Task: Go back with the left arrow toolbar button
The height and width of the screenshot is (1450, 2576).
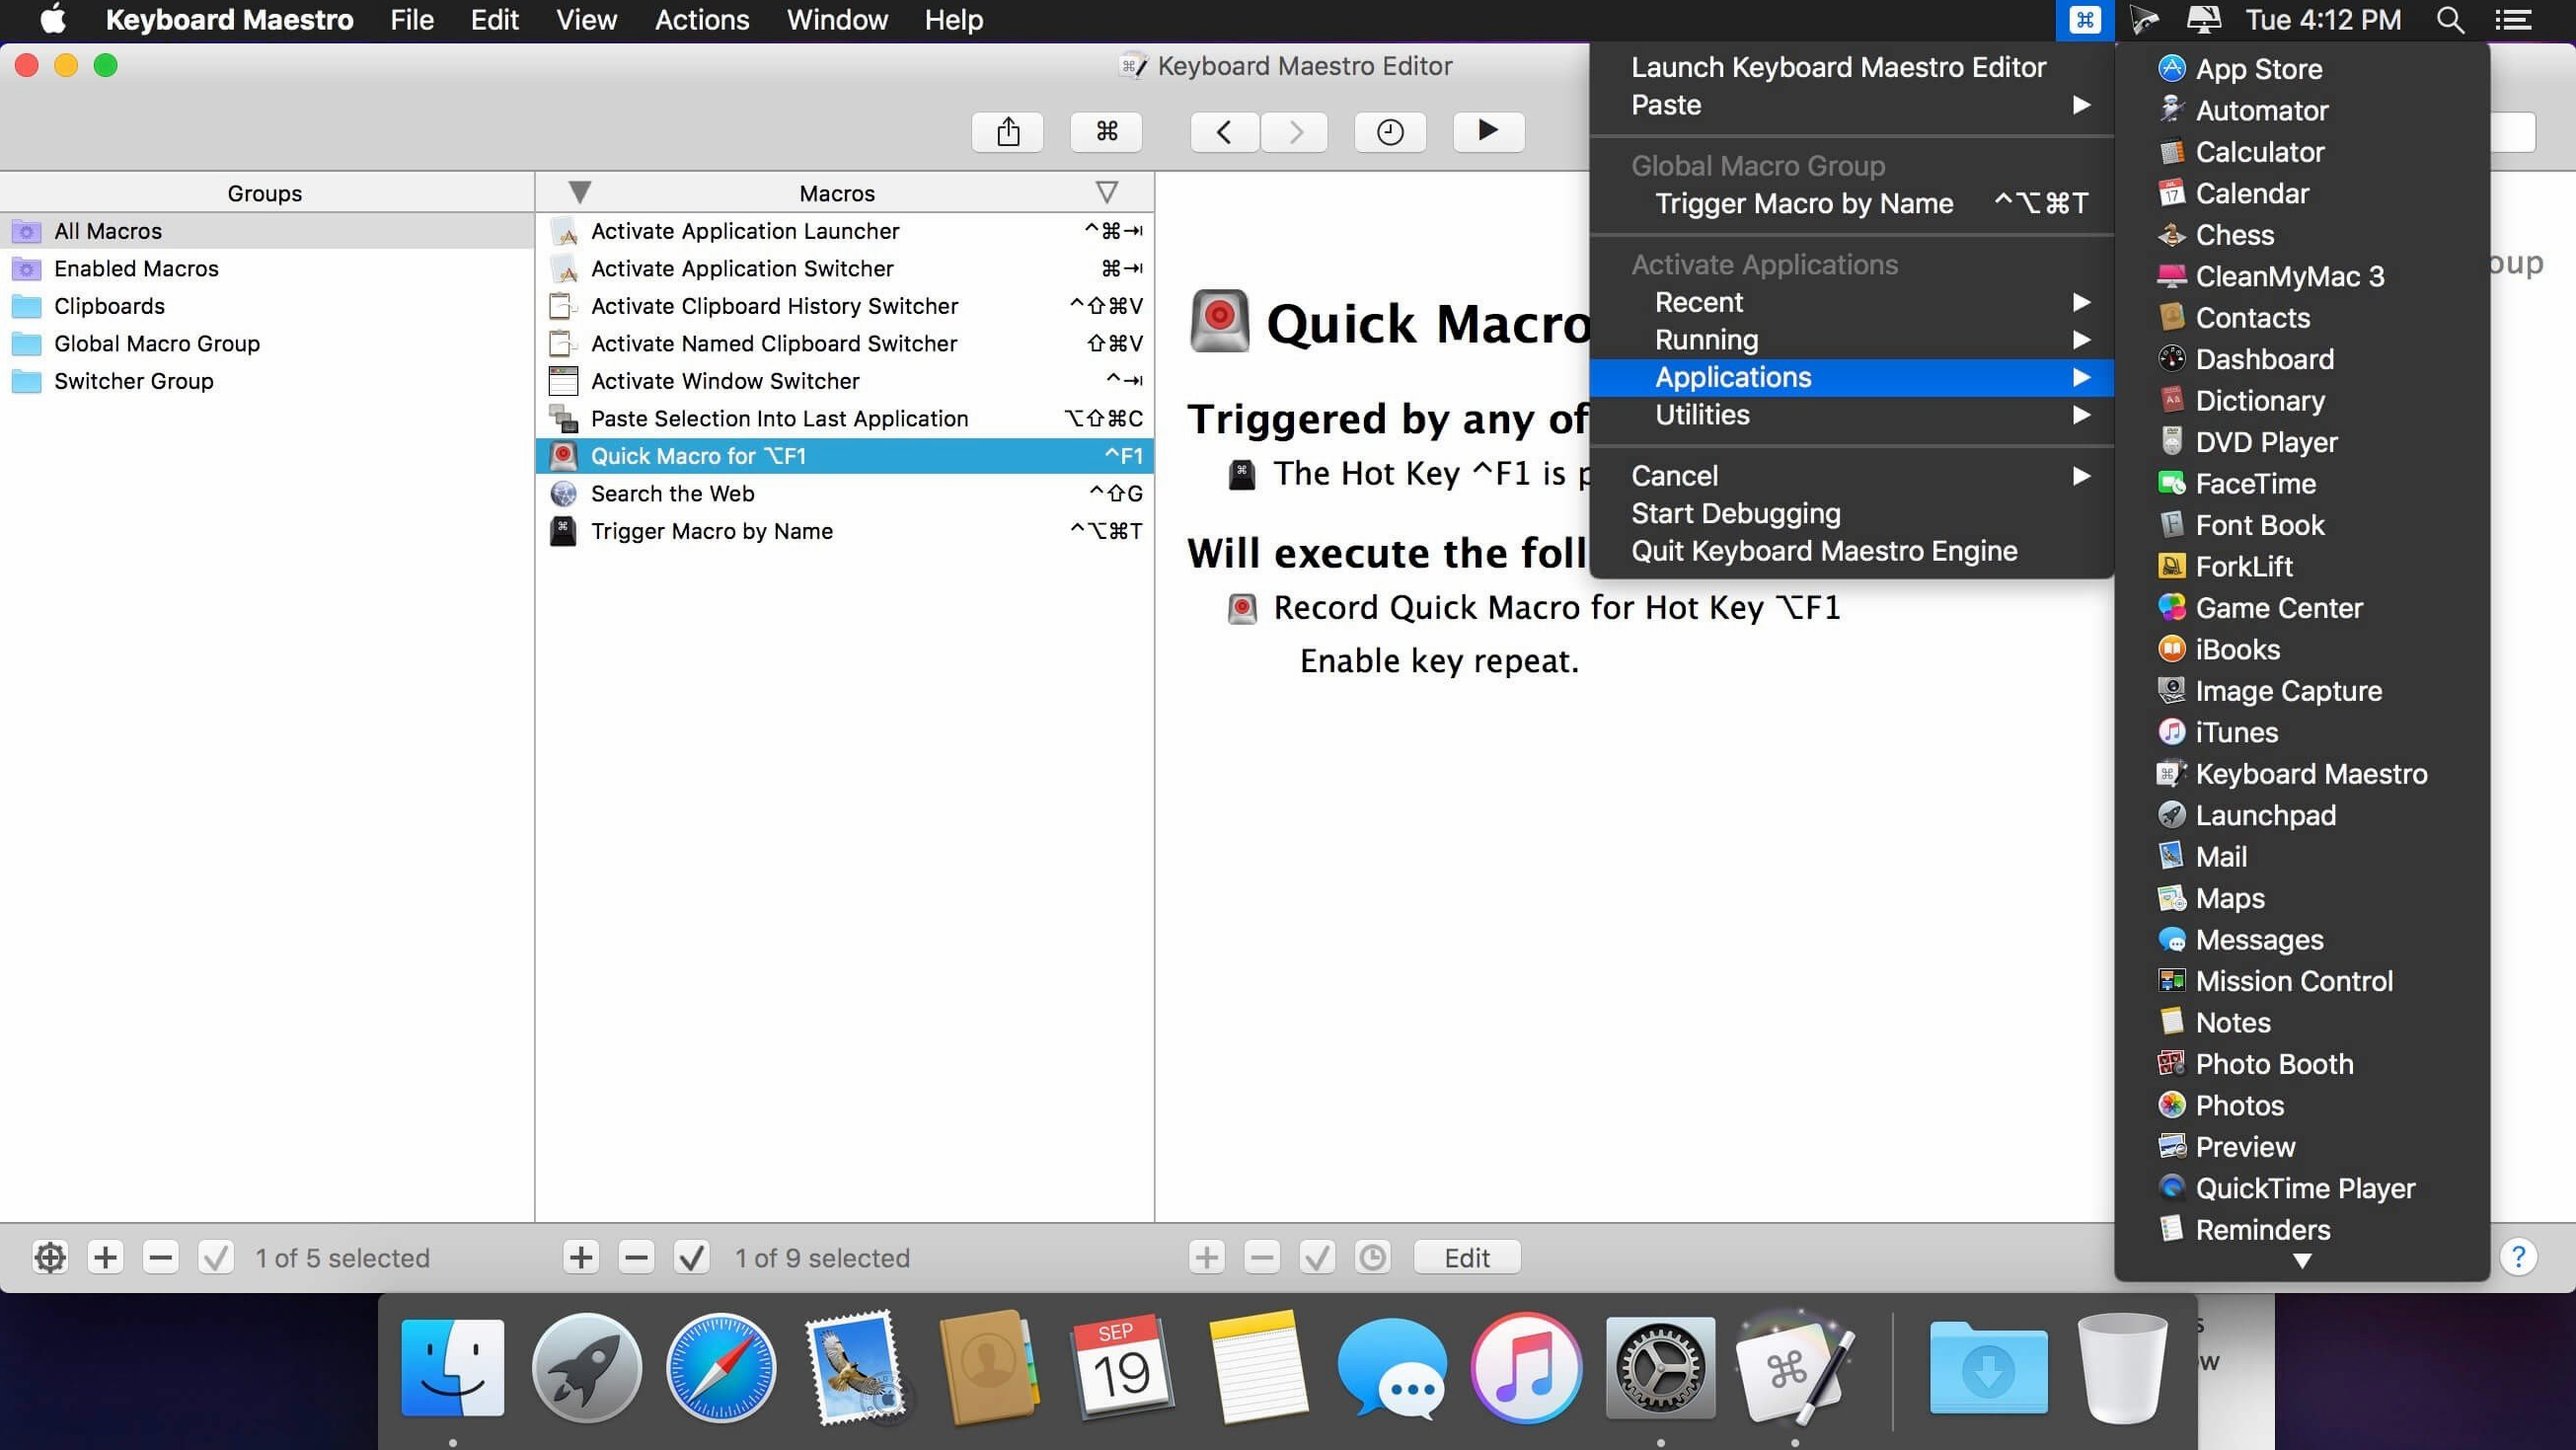Action: coord(1224,131)
